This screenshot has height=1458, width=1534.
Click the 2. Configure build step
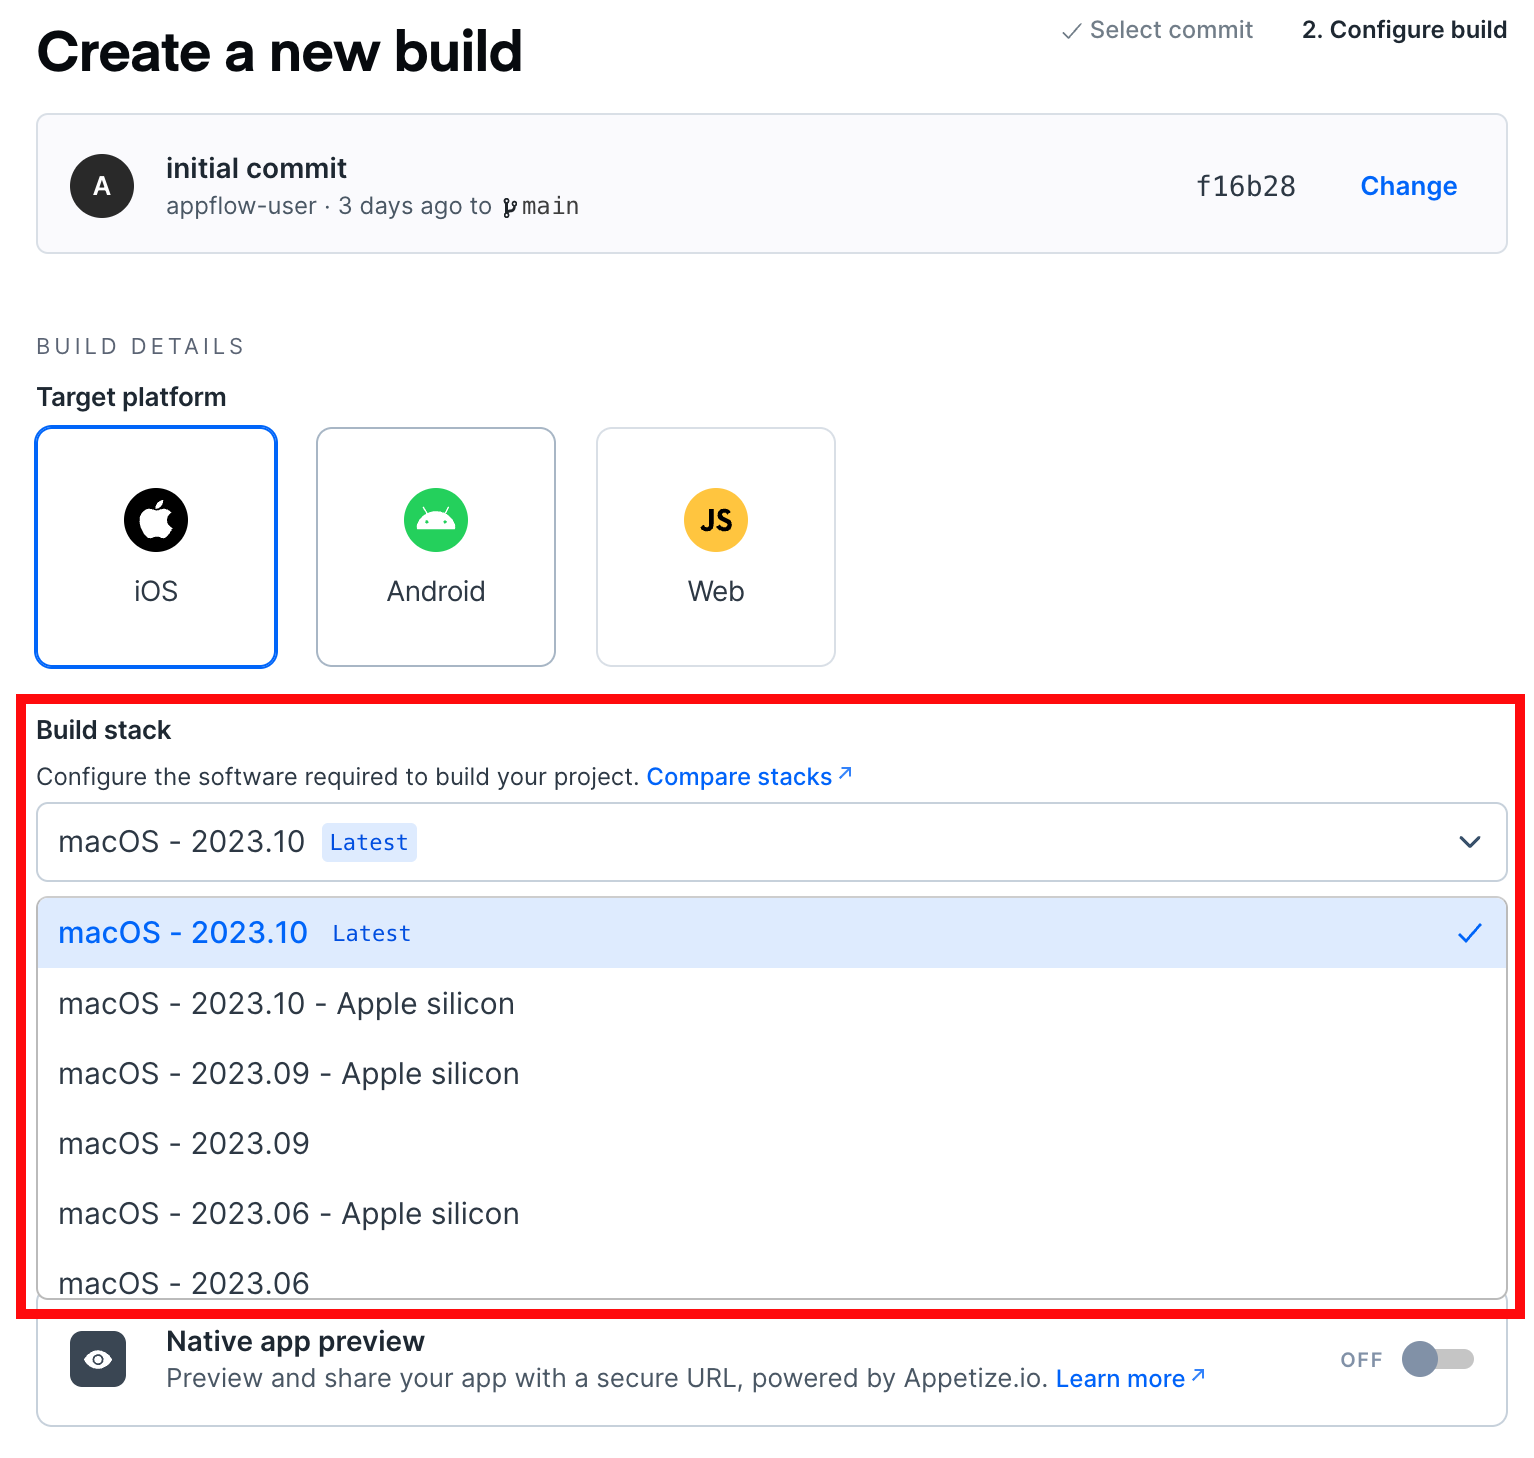(x=1404, y=30)
